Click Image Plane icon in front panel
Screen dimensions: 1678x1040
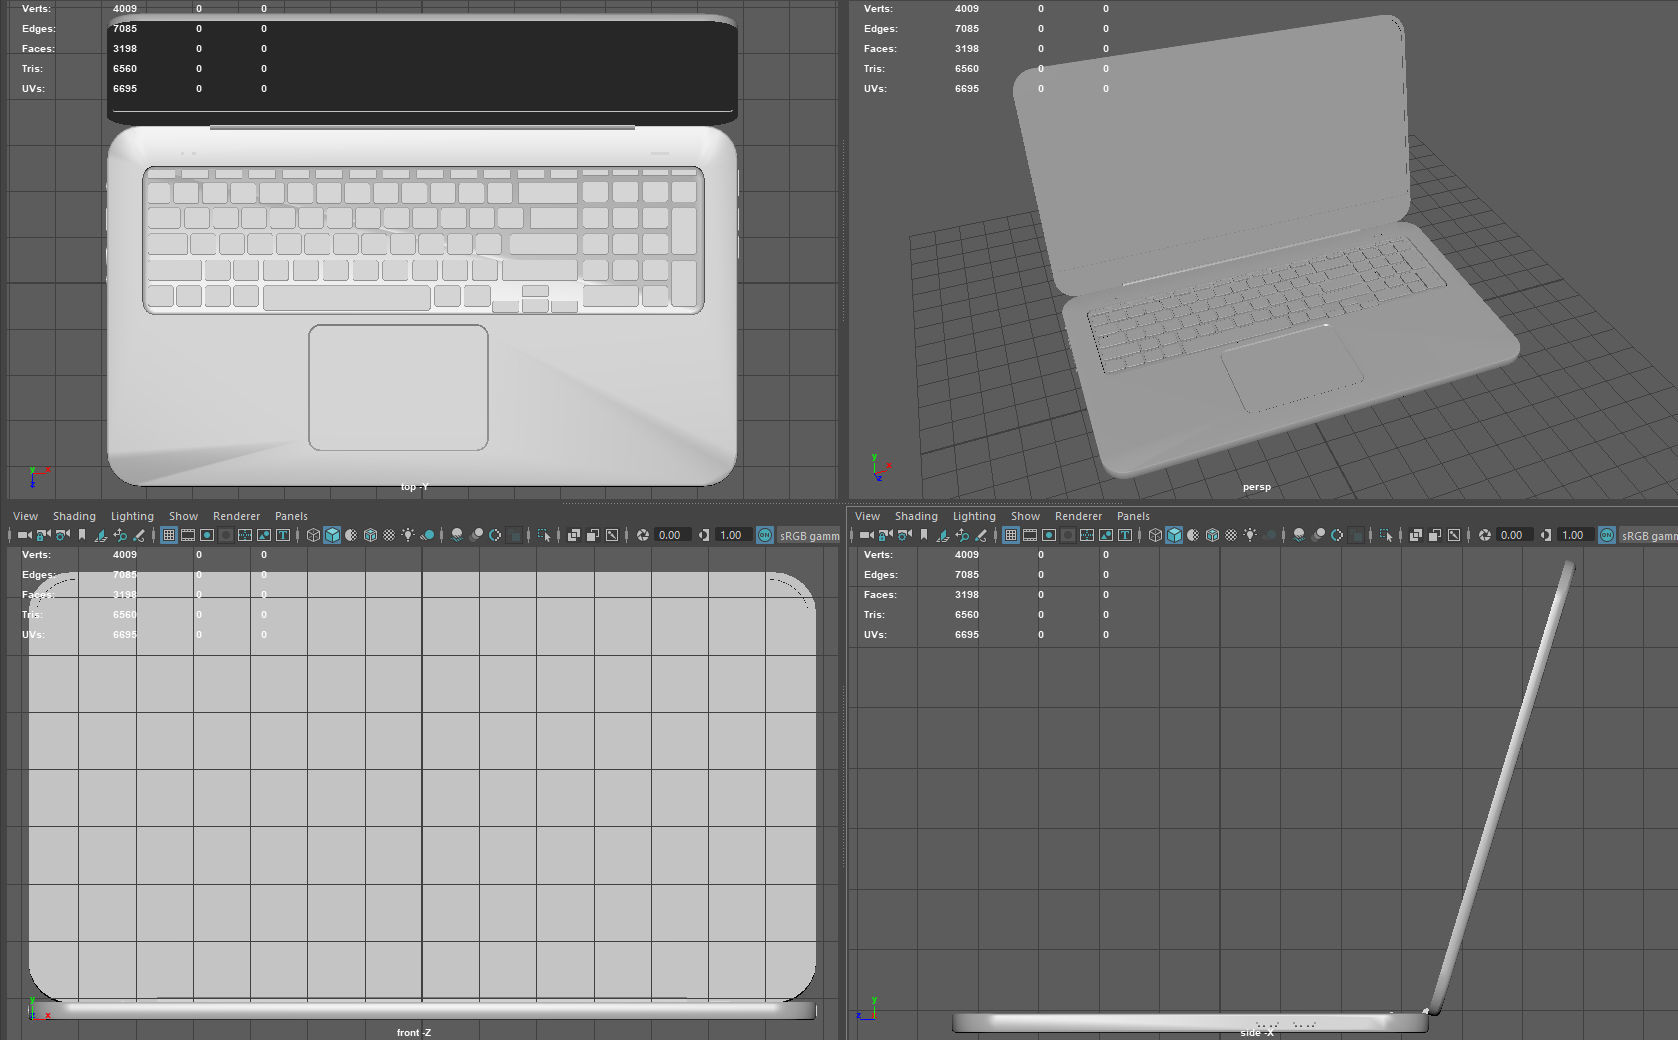tap(100, 535)
